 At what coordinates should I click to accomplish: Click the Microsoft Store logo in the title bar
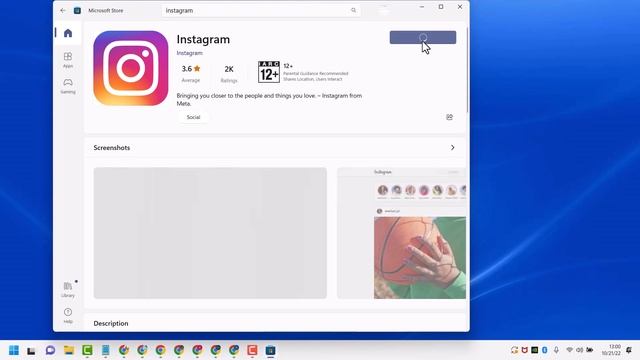[77, 11]
